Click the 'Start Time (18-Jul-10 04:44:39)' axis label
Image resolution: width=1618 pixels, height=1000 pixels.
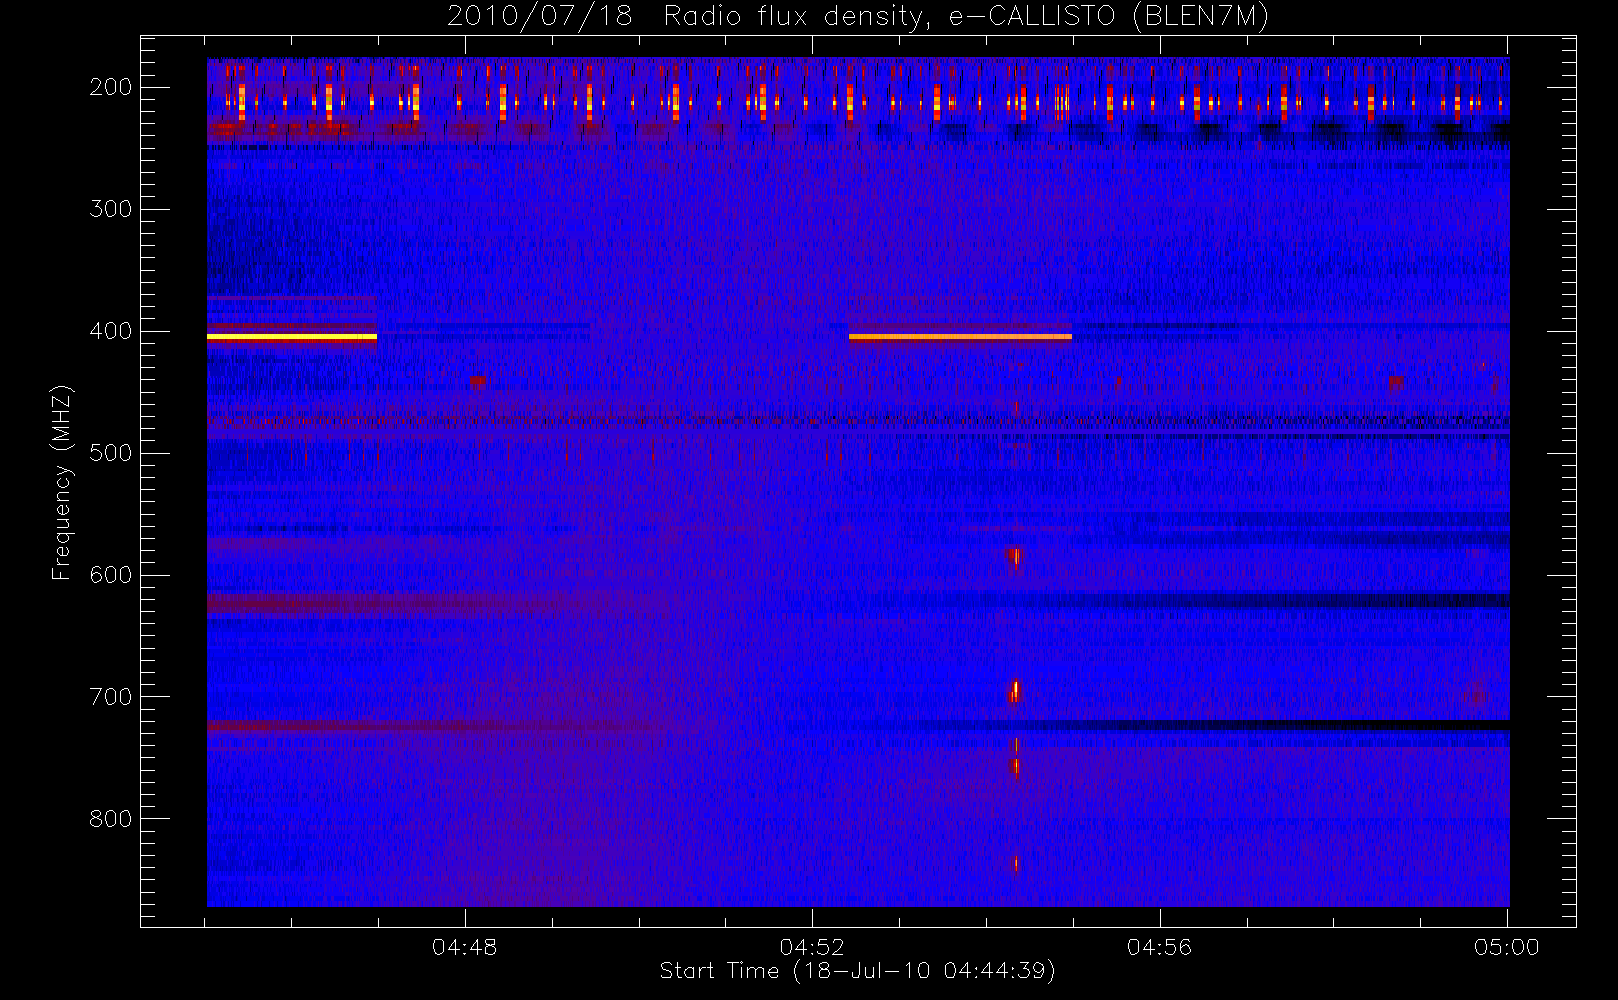[x=858, y=971]
